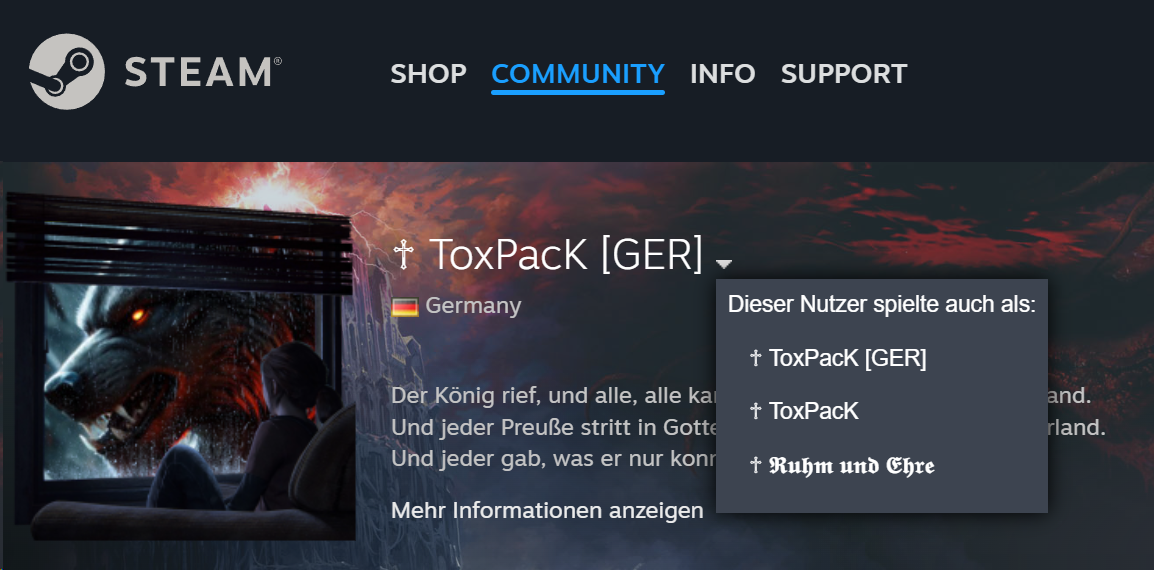Select the alias ToxPacK in the list

pos(804,411)
